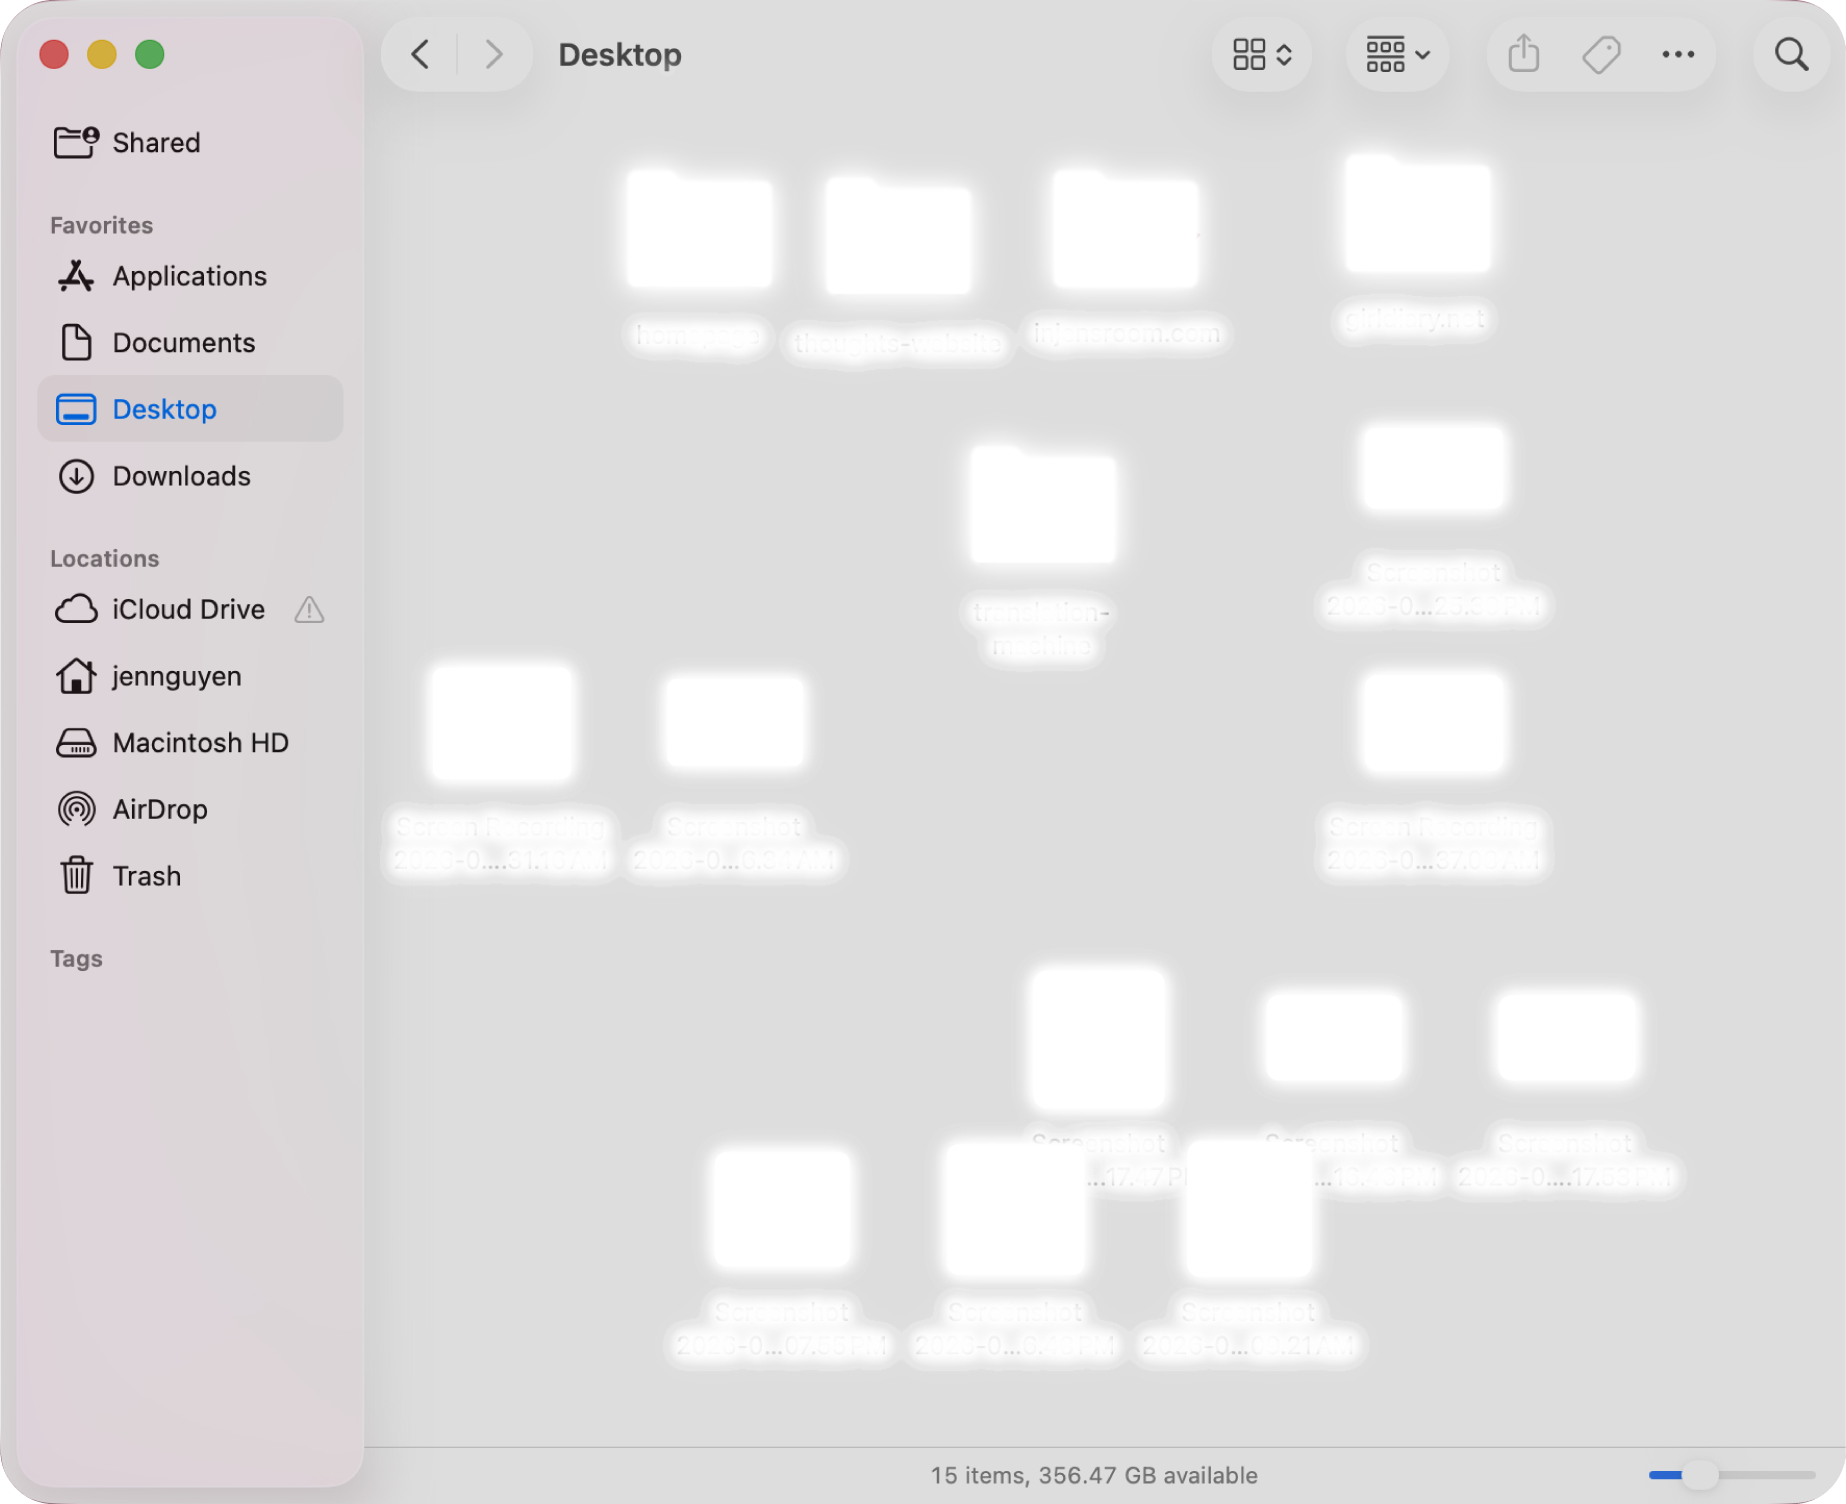
Task: Expand the group-by options dropdown
Action: 1397,54
